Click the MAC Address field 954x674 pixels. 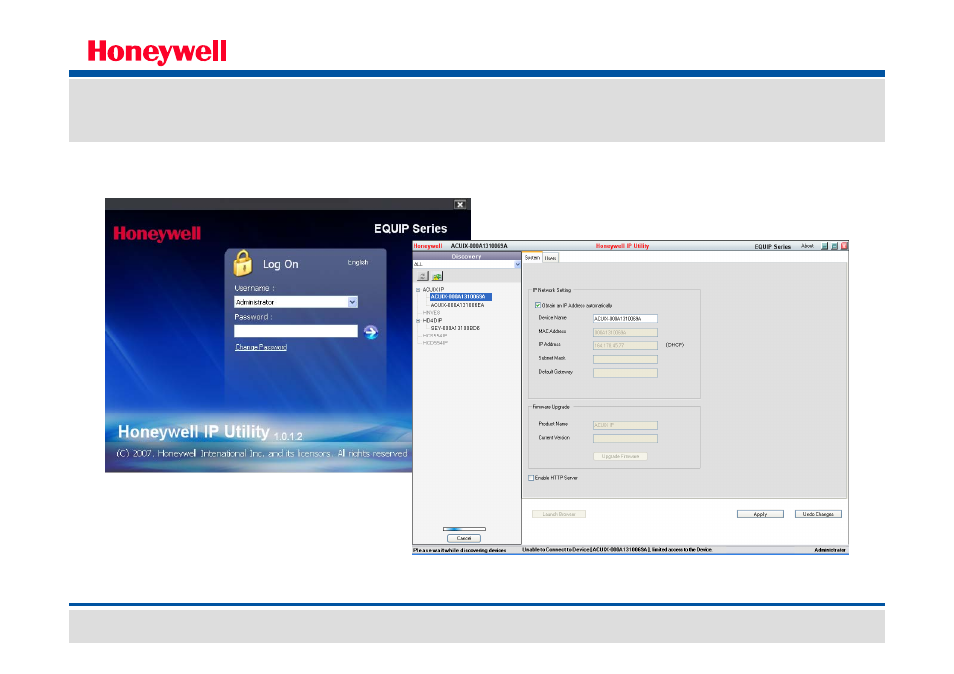click(625, 333)
